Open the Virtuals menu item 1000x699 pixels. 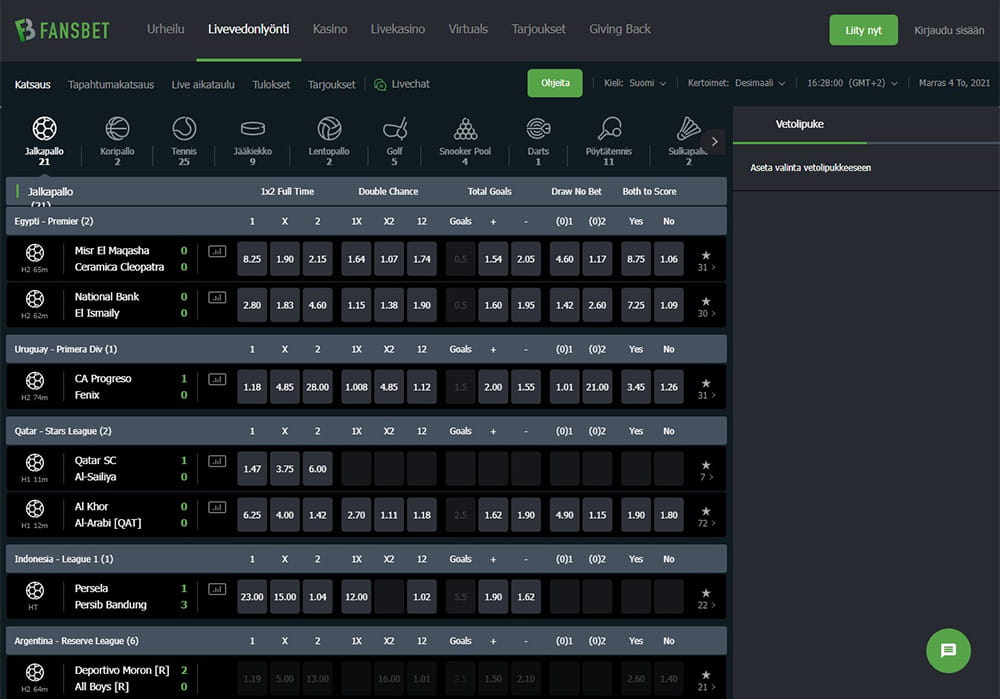tap(467, 29)
